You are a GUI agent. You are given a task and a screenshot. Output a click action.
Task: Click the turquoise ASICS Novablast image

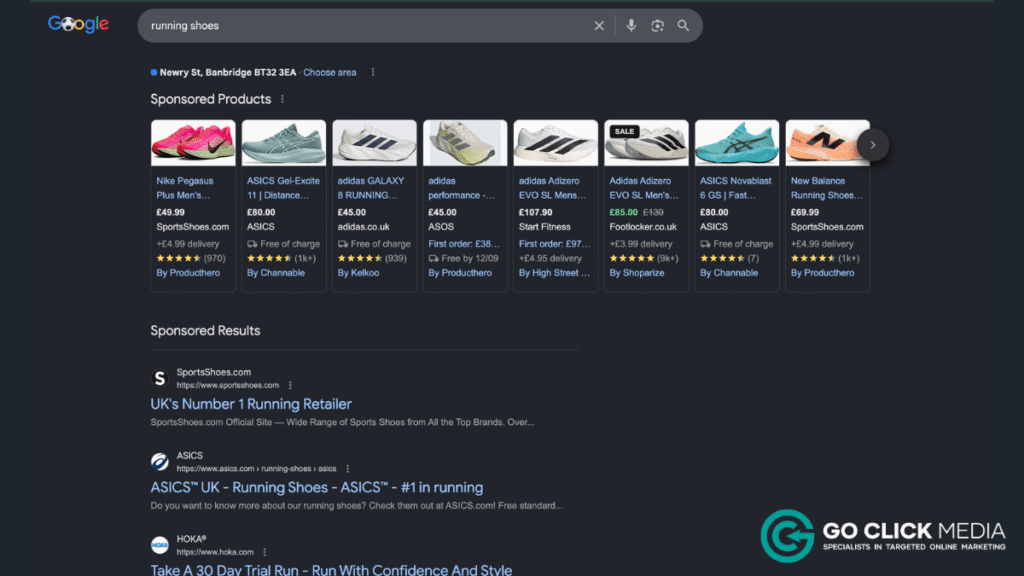[737, 143]
